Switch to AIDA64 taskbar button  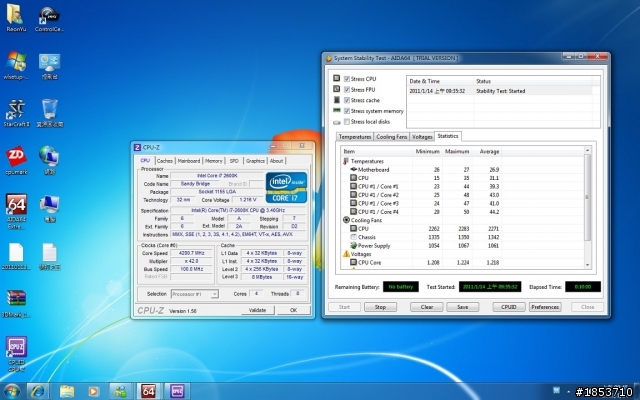tap(148, 391)
